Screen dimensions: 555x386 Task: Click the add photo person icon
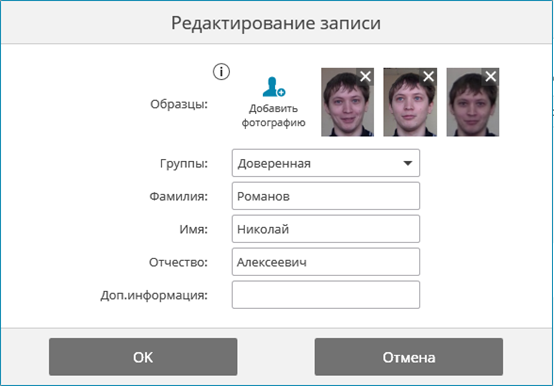pyautogui.click(x=274, y=87)
